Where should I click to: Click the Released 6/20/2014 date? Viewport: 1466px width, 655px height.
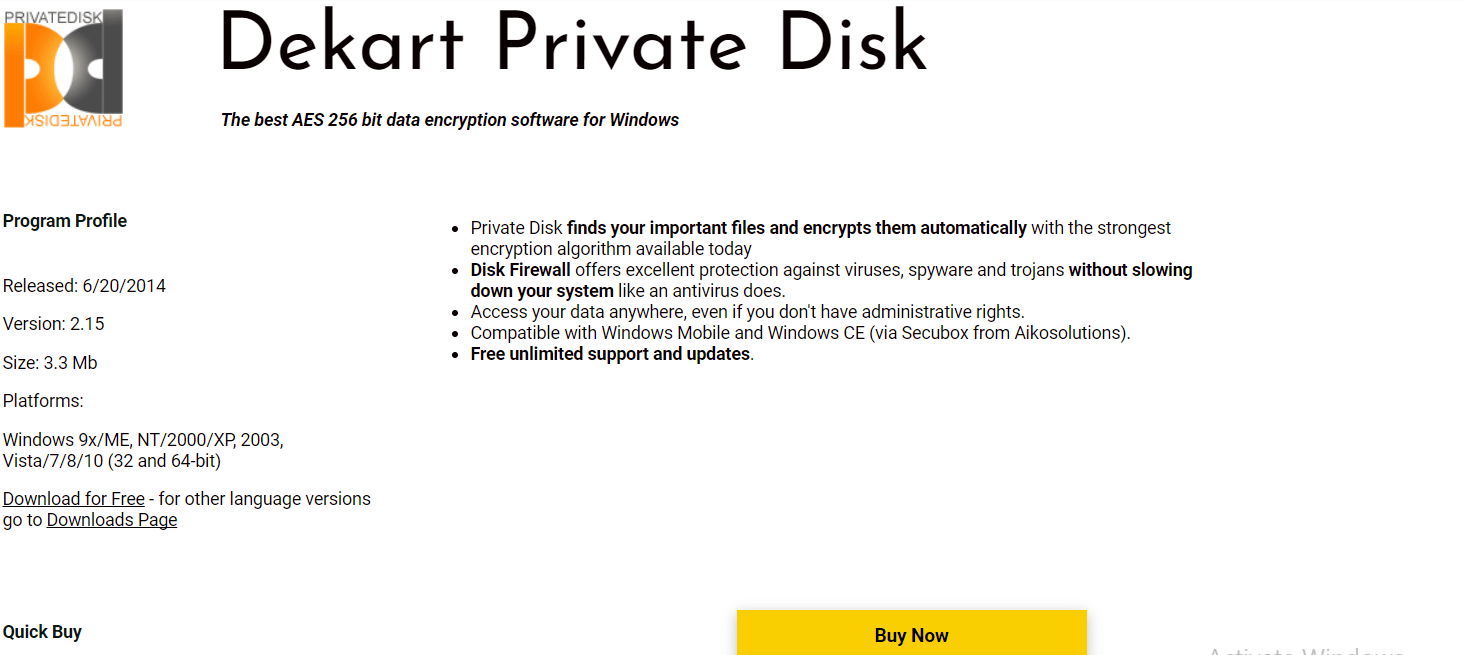click(x=84, y=285)
